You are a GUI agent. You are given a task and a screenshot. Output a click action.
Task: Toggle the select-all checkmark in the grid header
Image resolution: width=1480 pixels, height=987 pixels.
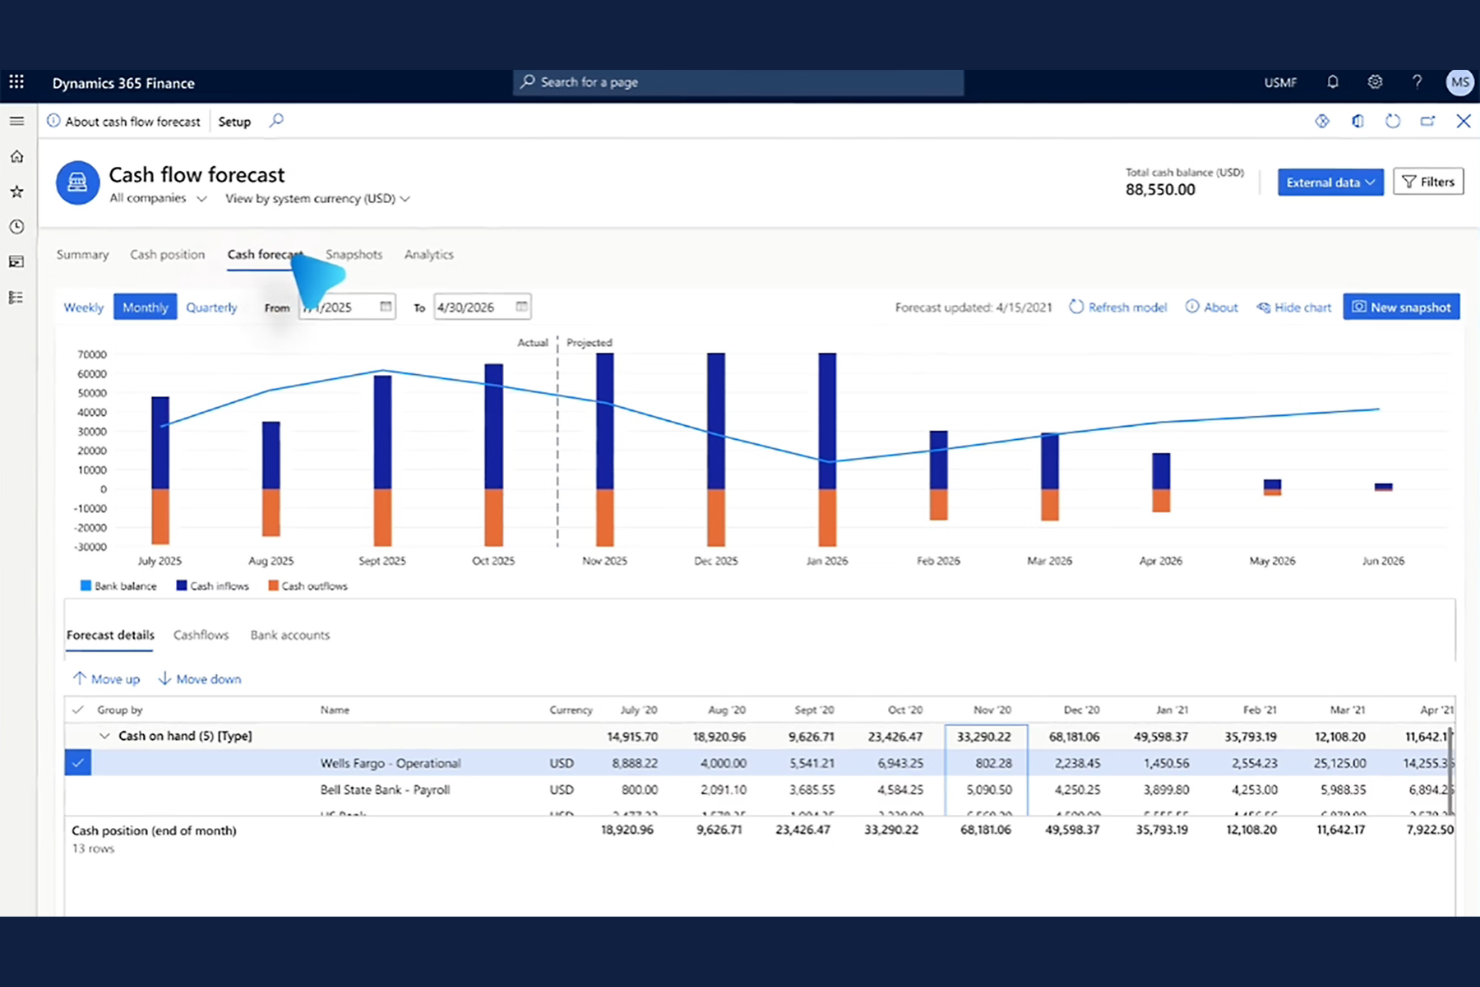pos(78,710)
